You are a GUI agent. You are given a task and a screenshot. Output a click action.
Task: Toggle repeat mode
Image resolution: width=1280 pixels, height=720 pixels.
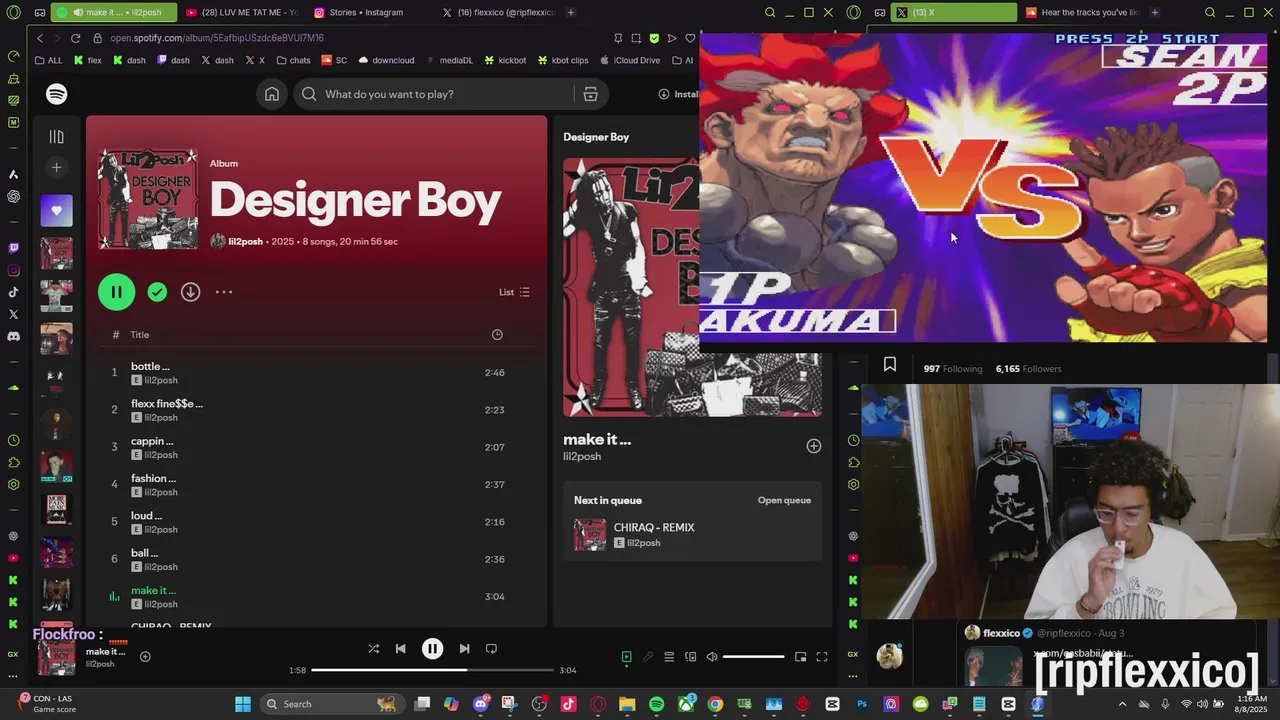point(491,649)
